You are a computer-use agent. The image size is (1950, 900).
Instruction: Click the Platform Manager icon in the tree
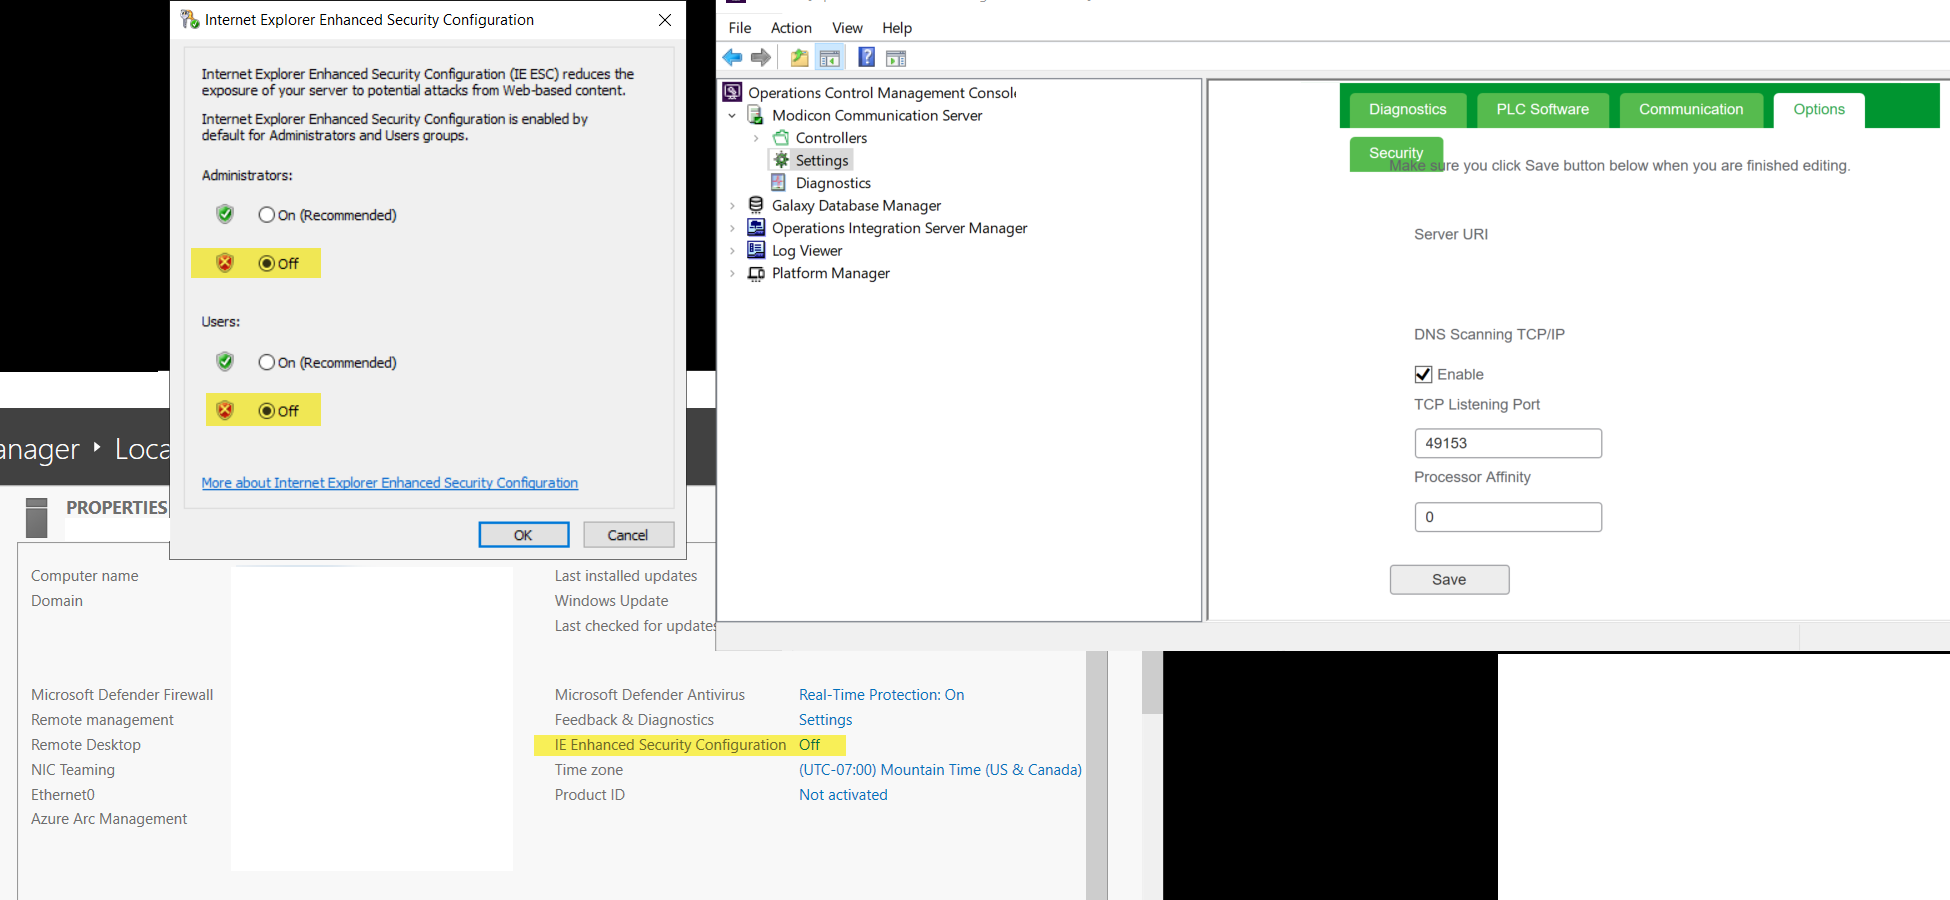(x=757, y=273)
